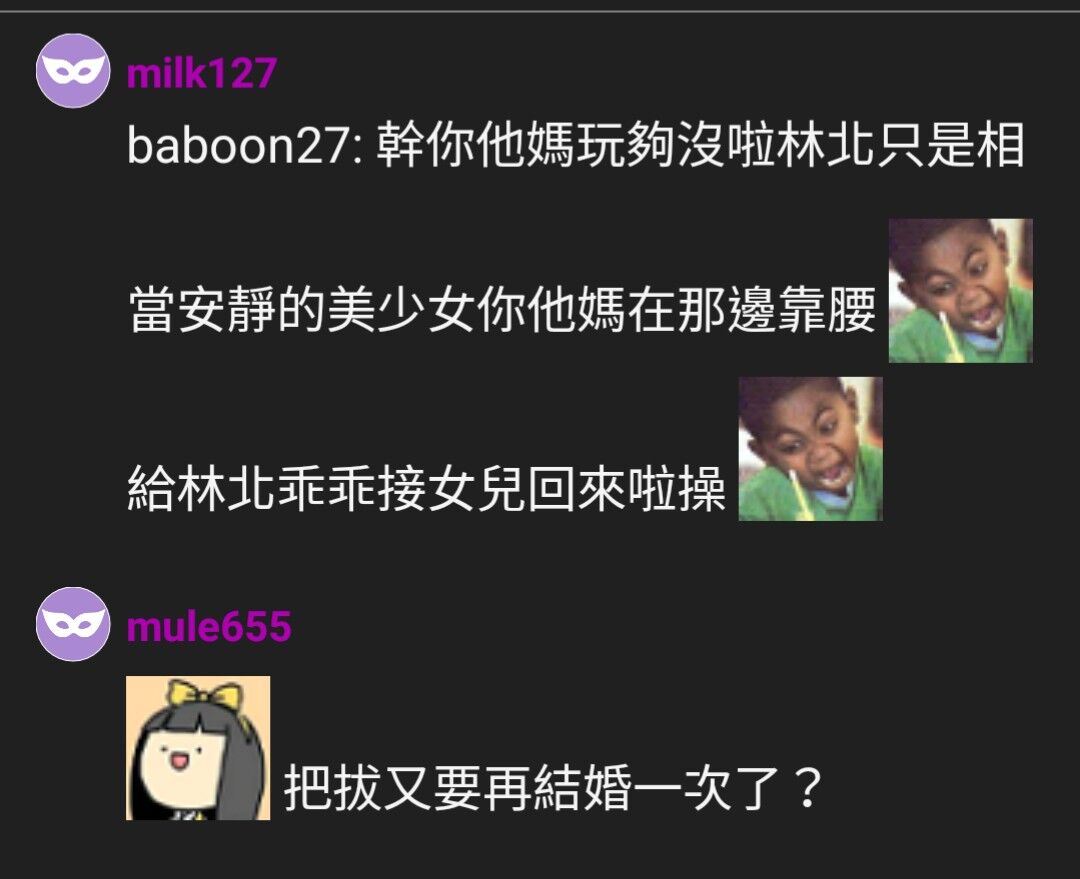Click the phrase 在那邊靠腰
This screenshot has height=879, width=1080.
(751, 309)
